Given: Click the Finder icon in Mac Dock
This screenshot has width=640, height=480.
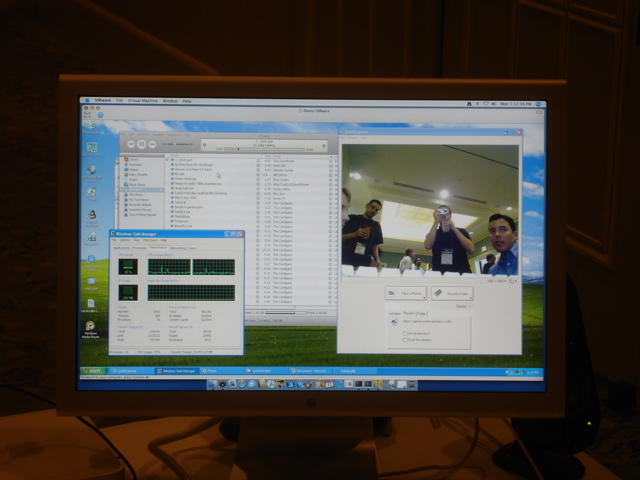Looking at the screenshot, I should tap(212, 384).
